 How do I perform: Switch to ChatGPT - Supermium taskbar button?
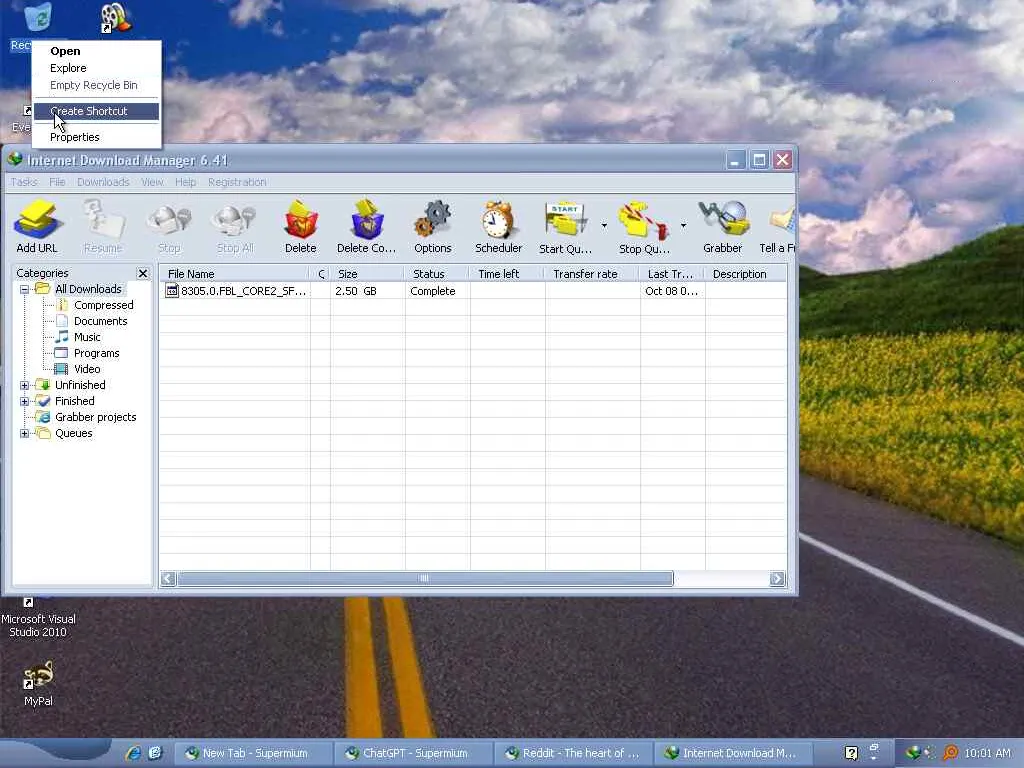point(413,753)
